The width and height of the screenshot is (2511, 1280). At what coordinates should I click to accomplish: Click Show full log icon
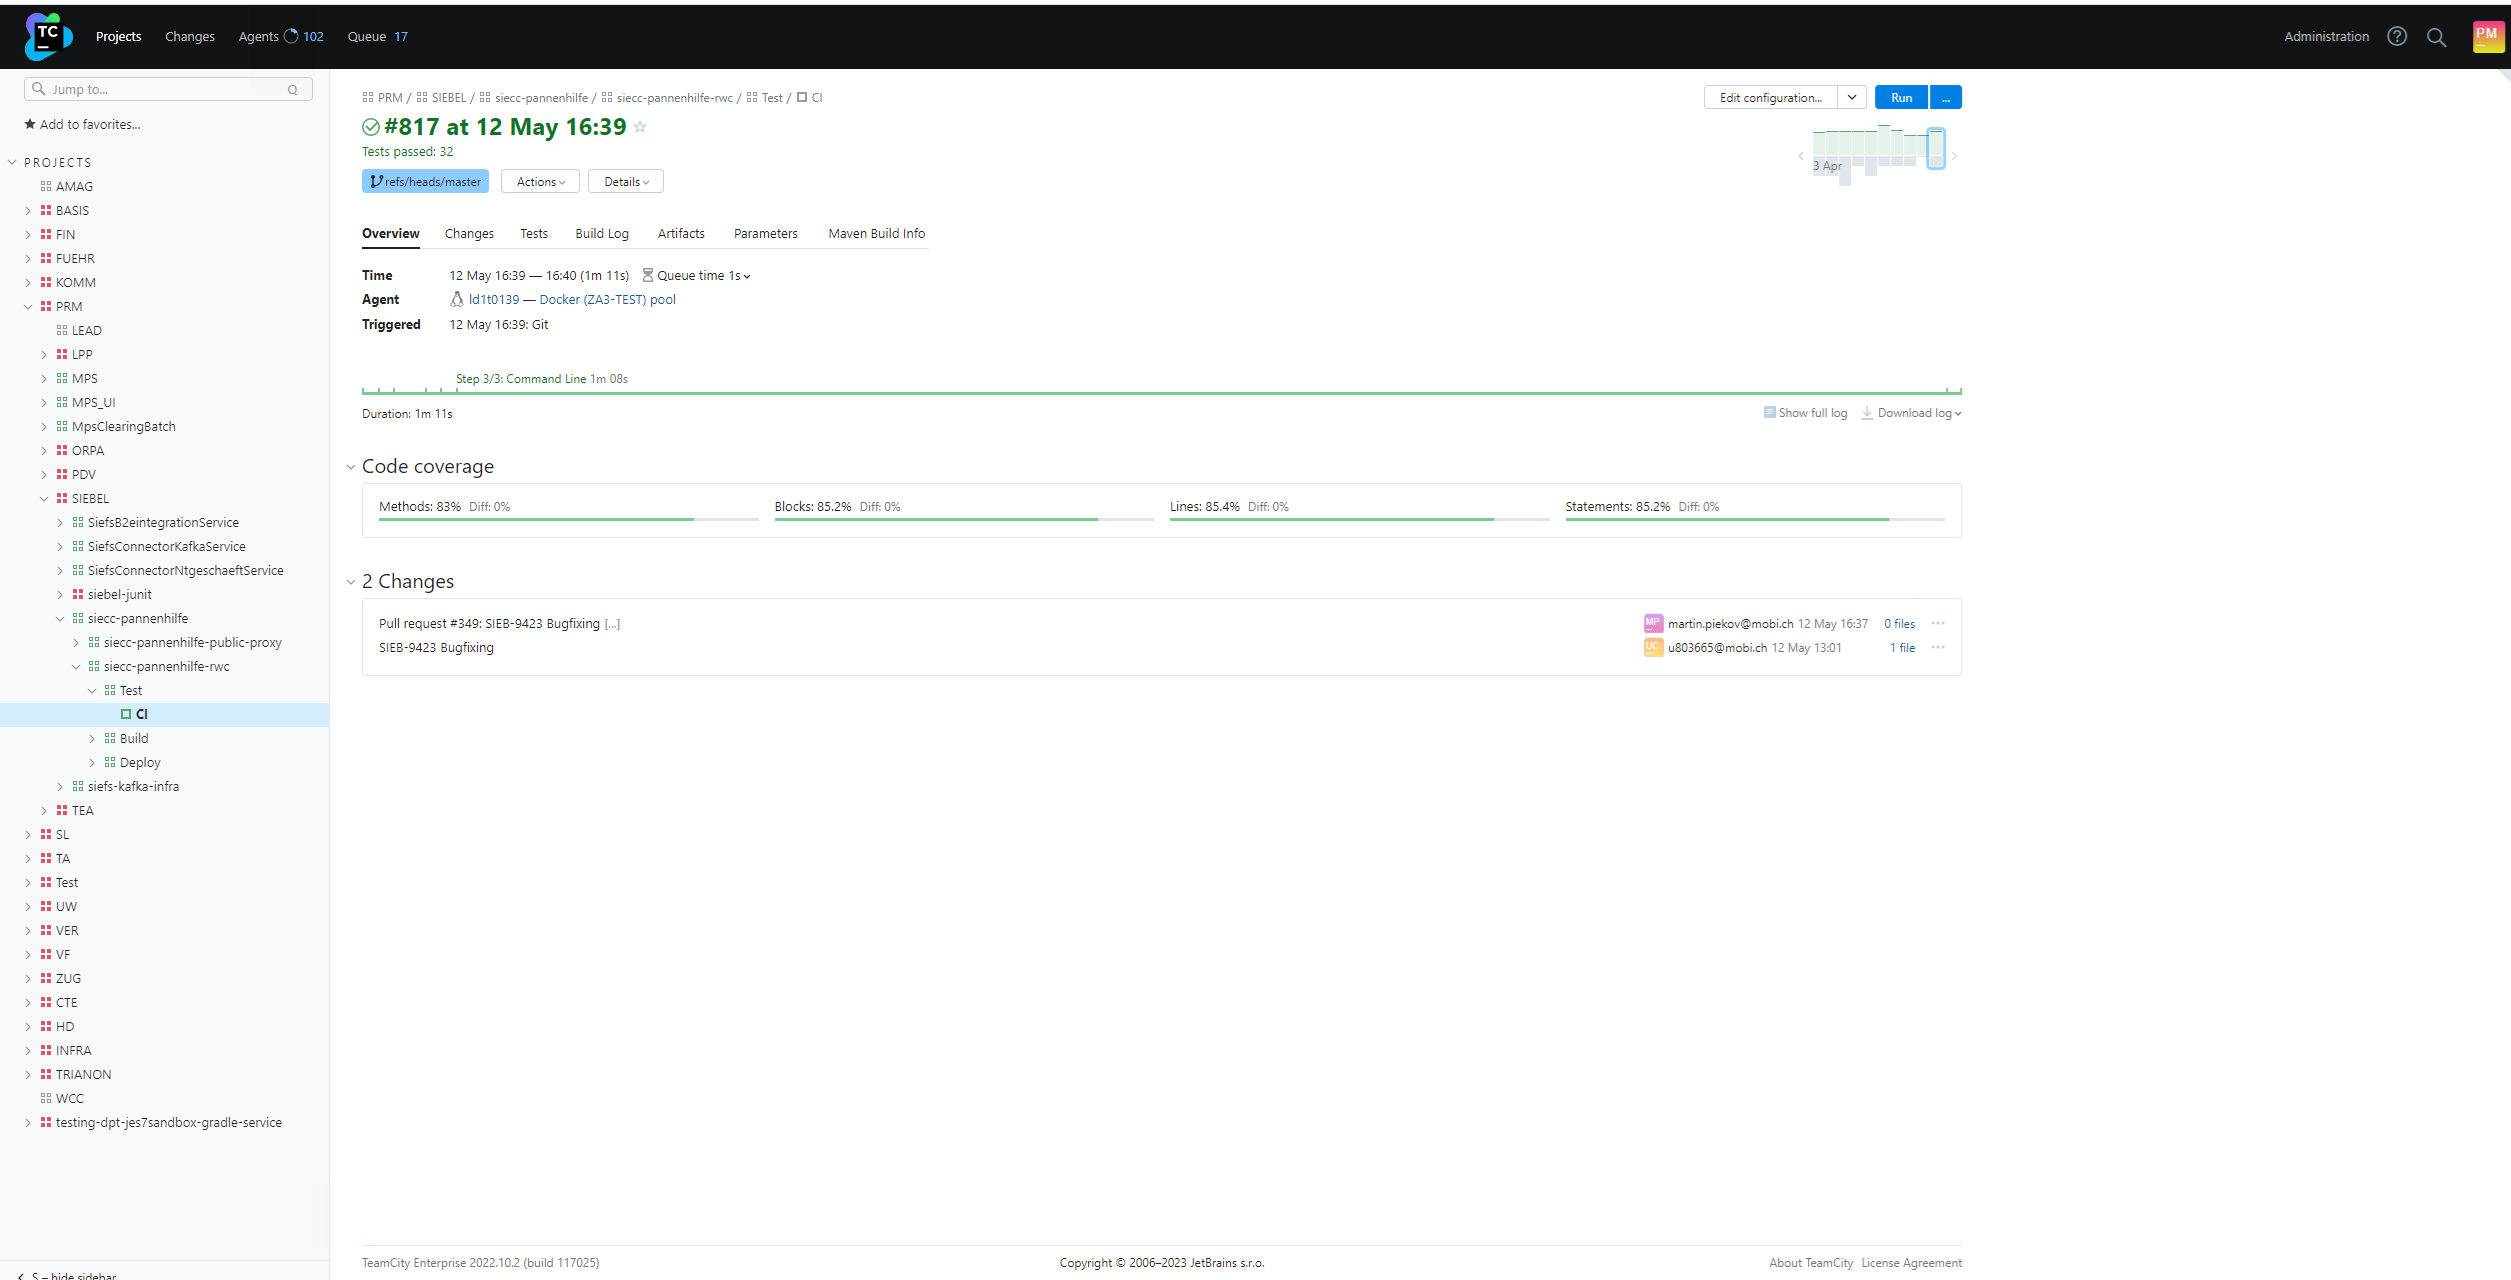1769,413
